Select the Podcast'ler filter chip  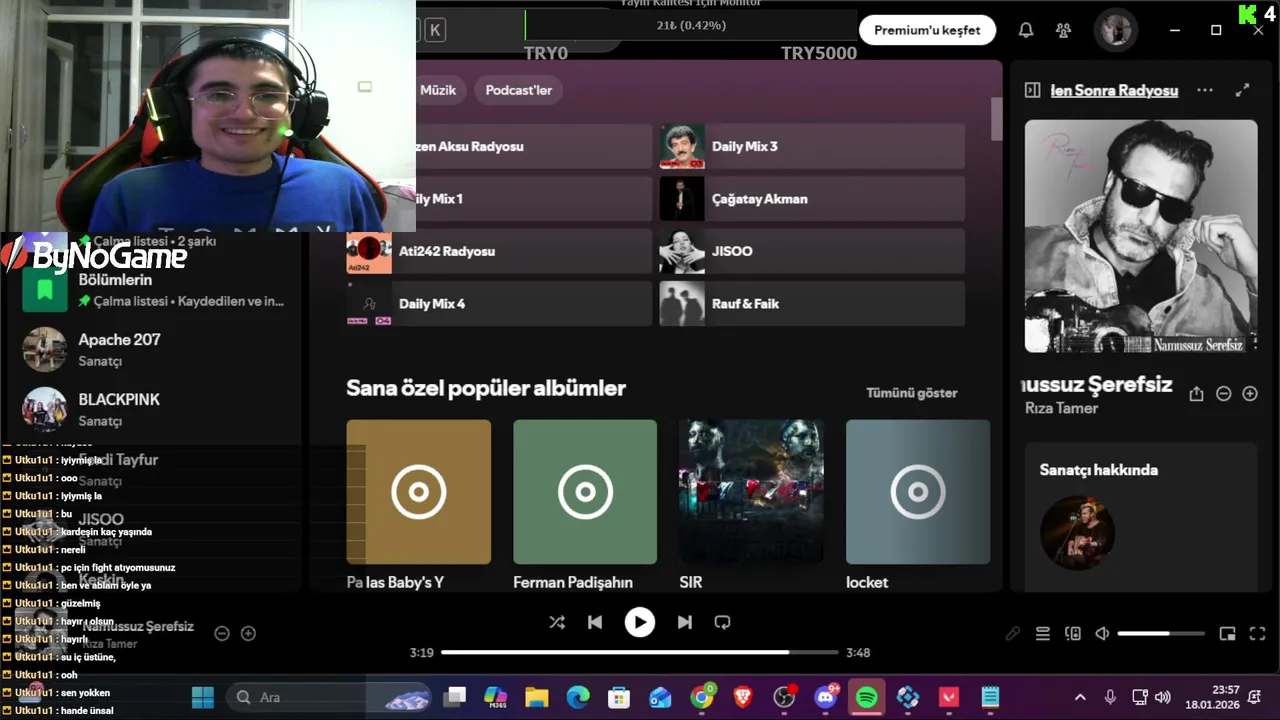(x=518, y=90)
